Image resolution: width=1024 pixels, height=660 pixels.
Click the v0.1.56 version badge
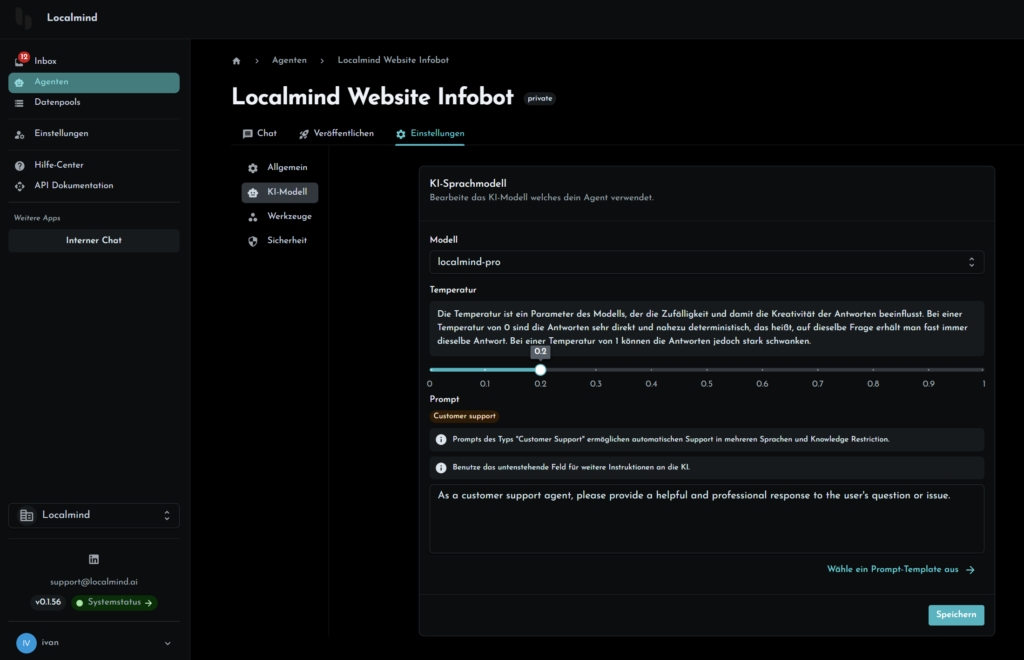click(x=48, y=603)
